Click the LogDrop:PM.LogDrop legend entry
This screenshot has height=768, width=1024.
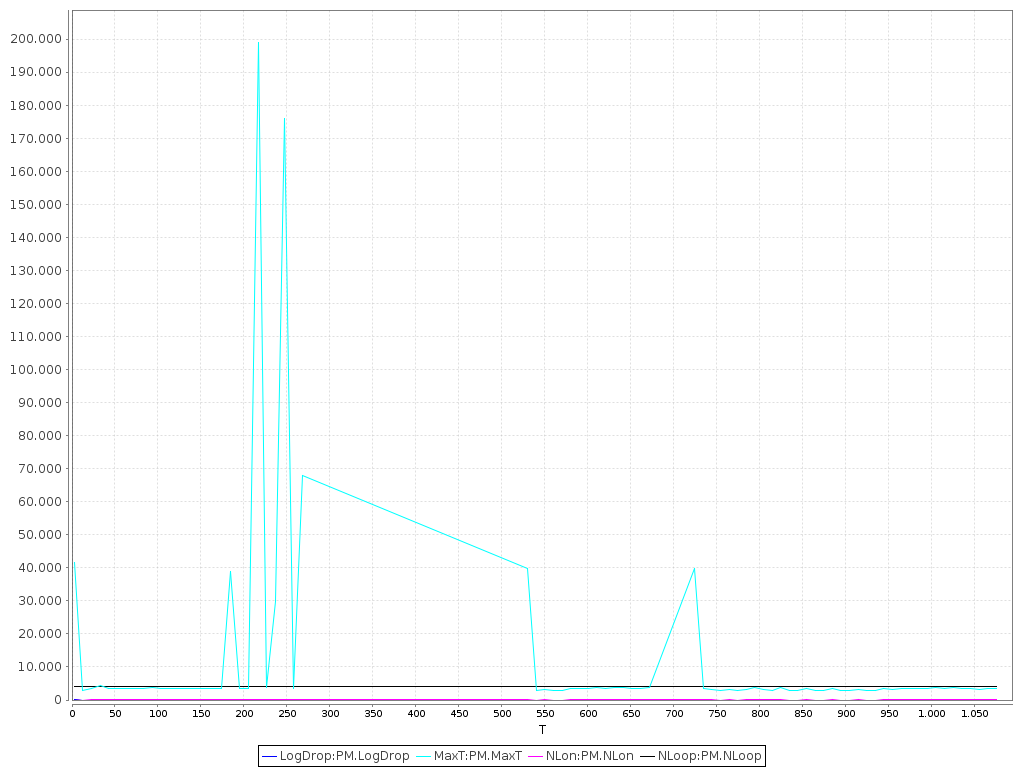tap(336, 756)
